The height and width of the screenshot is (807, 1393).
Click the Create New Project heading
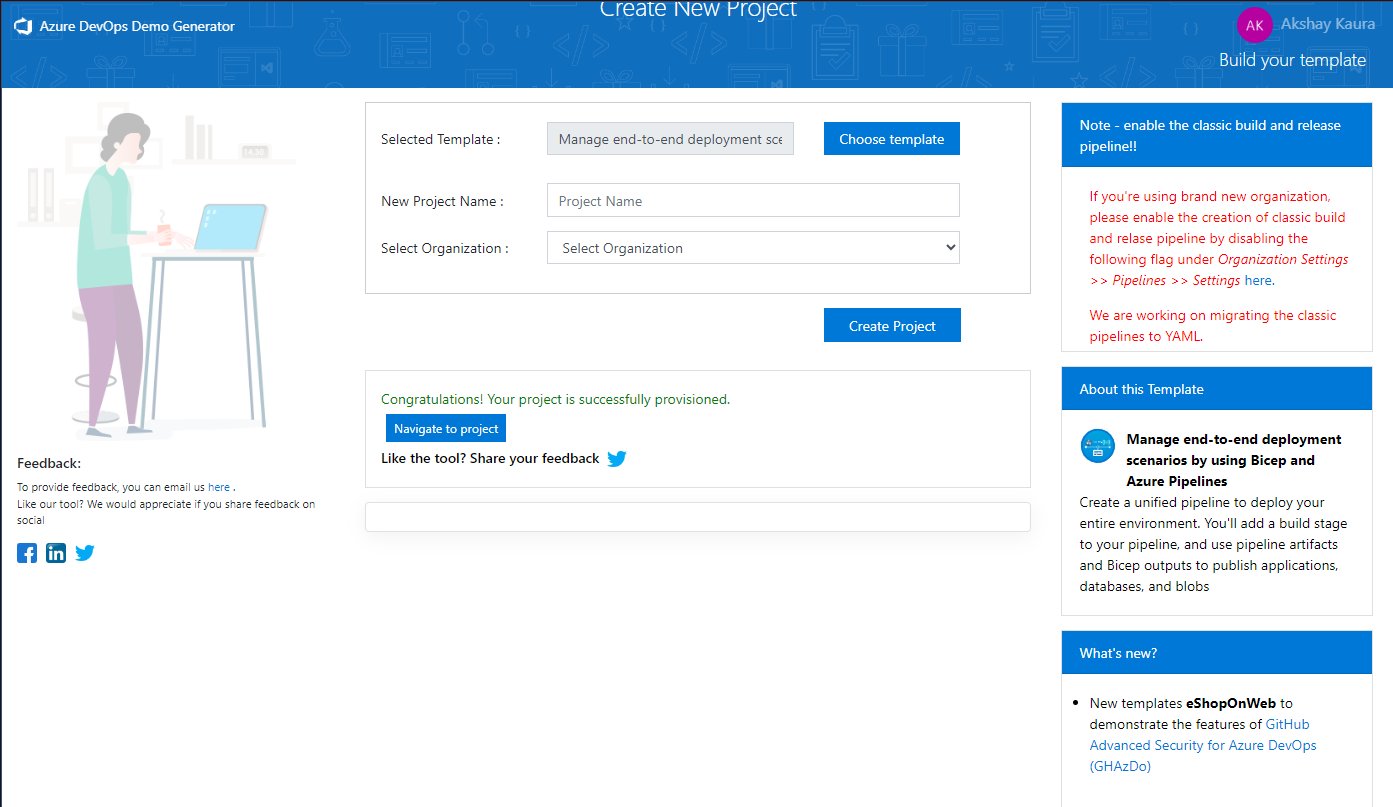point(698,9)
